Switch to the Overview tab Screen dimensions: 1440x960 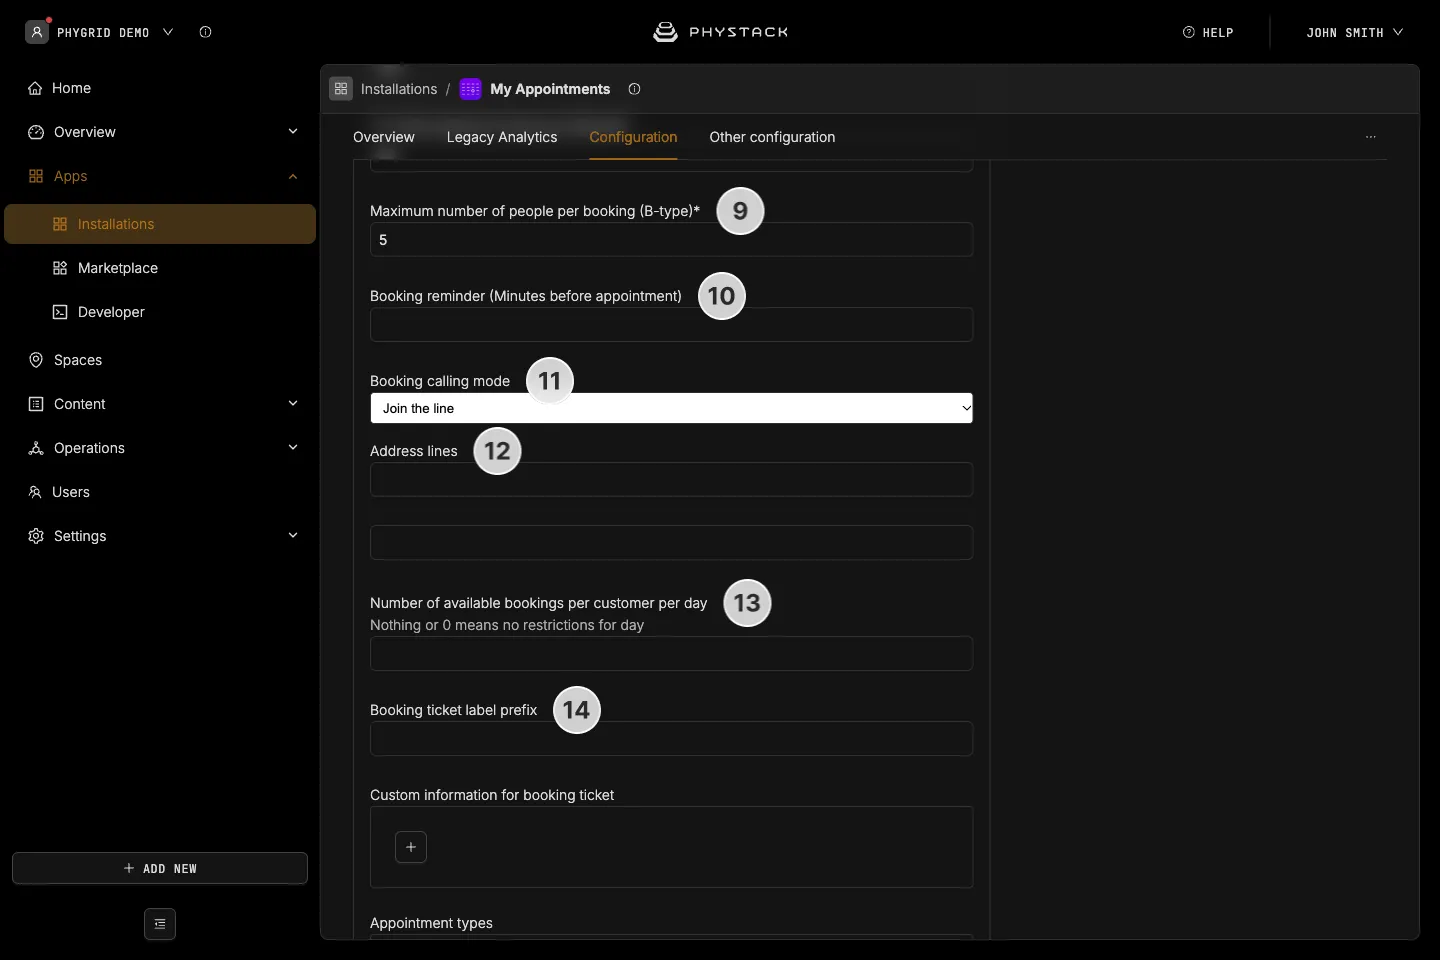pos(384,137)
